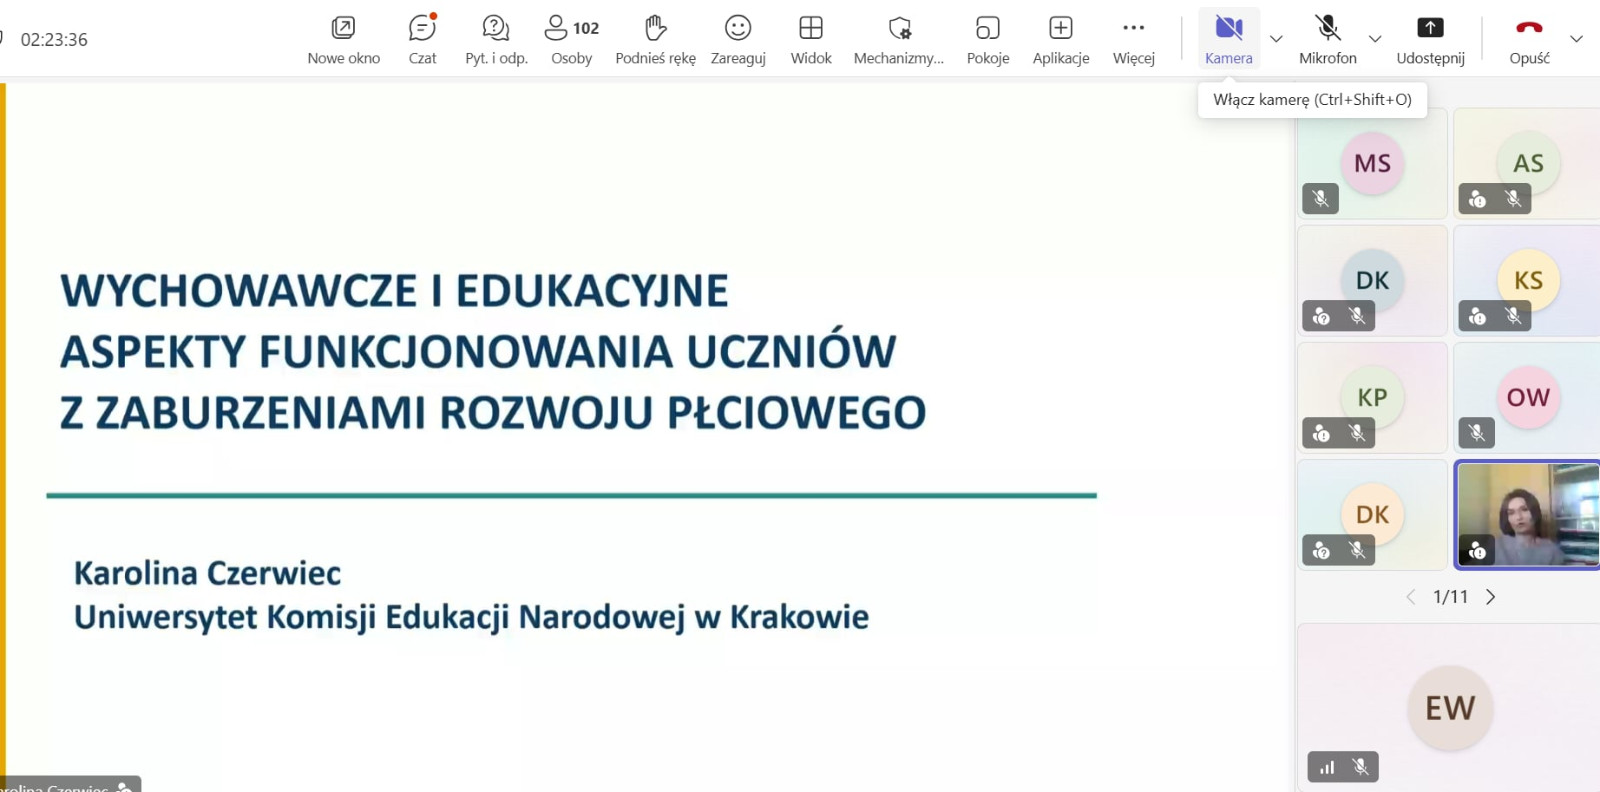Expand microphone options arrow next to Mikrofon
Viewport: 1600px width, 792px height.
click(x=1375, y=39)
